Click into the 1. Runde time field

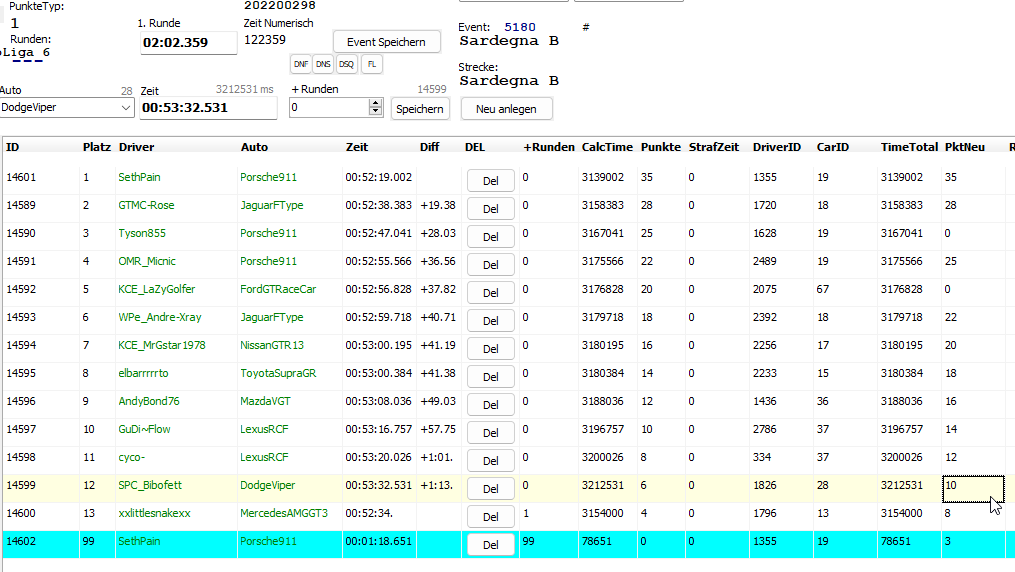pyautogui.click(x=188, y=43)
